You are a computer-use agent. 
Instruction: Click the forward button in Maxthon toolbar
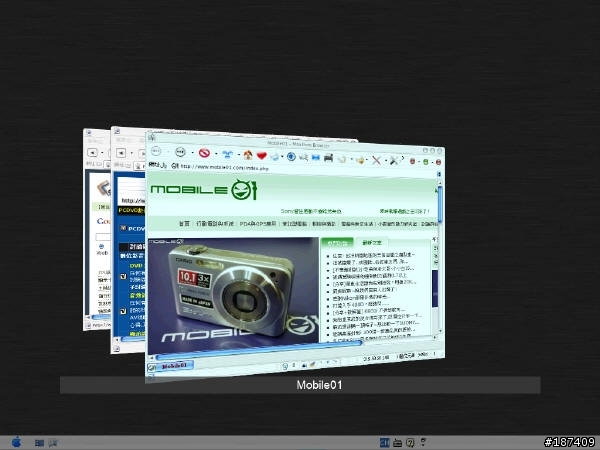click(x=180, y=152)
